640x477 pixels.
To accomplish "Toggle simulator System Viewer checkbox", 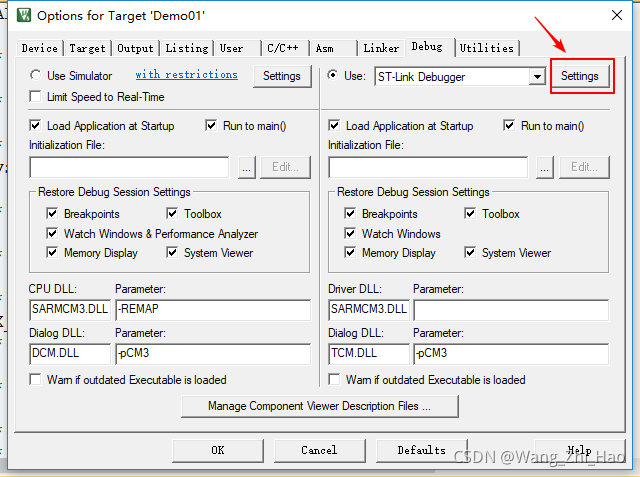I will (x=172, y=253).
